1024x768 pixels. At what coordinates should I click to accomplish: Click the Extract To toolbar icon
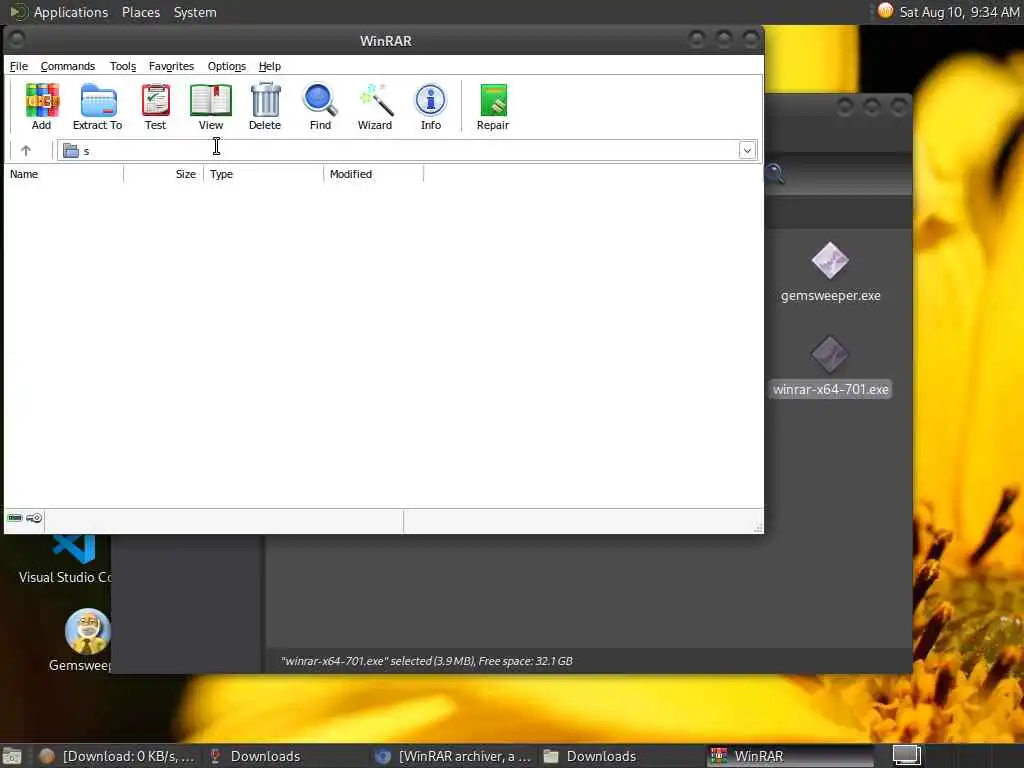(x=97, y=106)
